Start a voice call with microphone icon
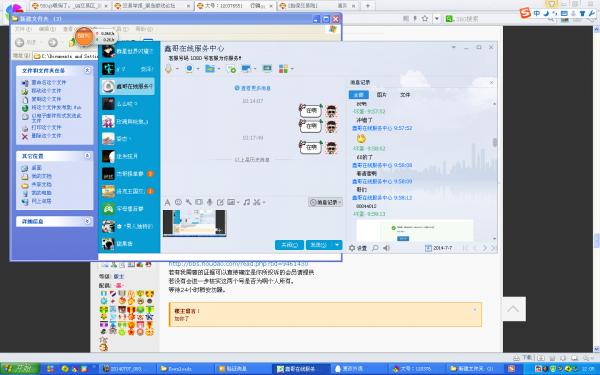Screen dimensions: 600x375 point(168,69)
